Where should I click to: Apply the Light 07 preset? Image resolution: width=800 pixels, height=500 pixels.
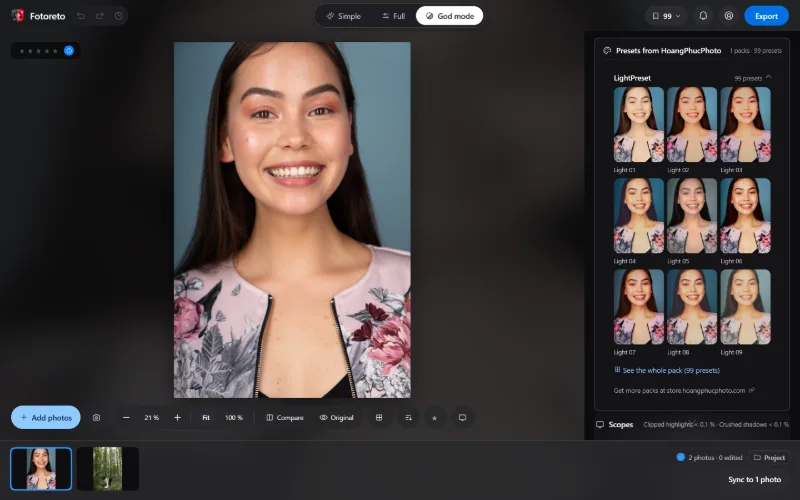[639, 307]
